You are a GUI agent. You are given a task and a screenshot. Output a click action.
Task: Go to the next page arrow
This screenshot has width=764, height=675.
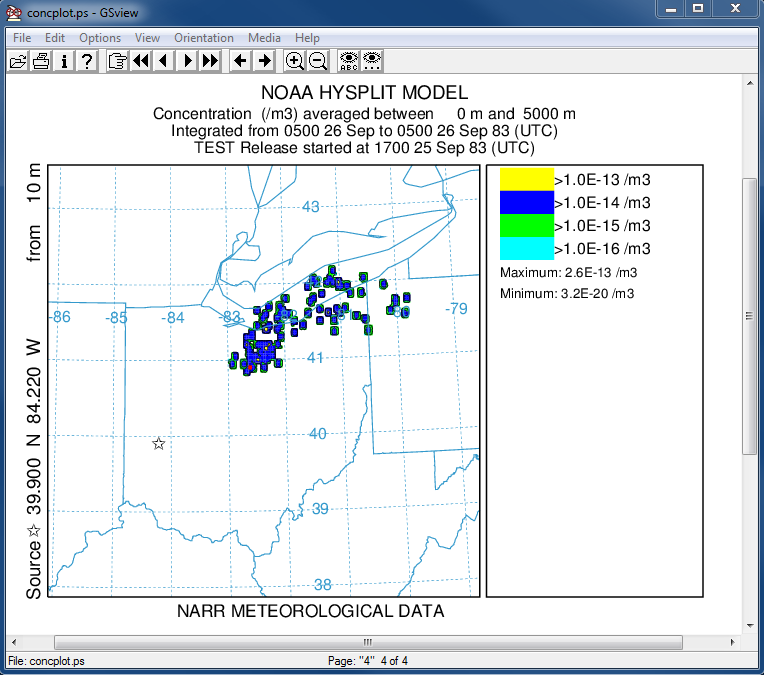pos(187,61)
